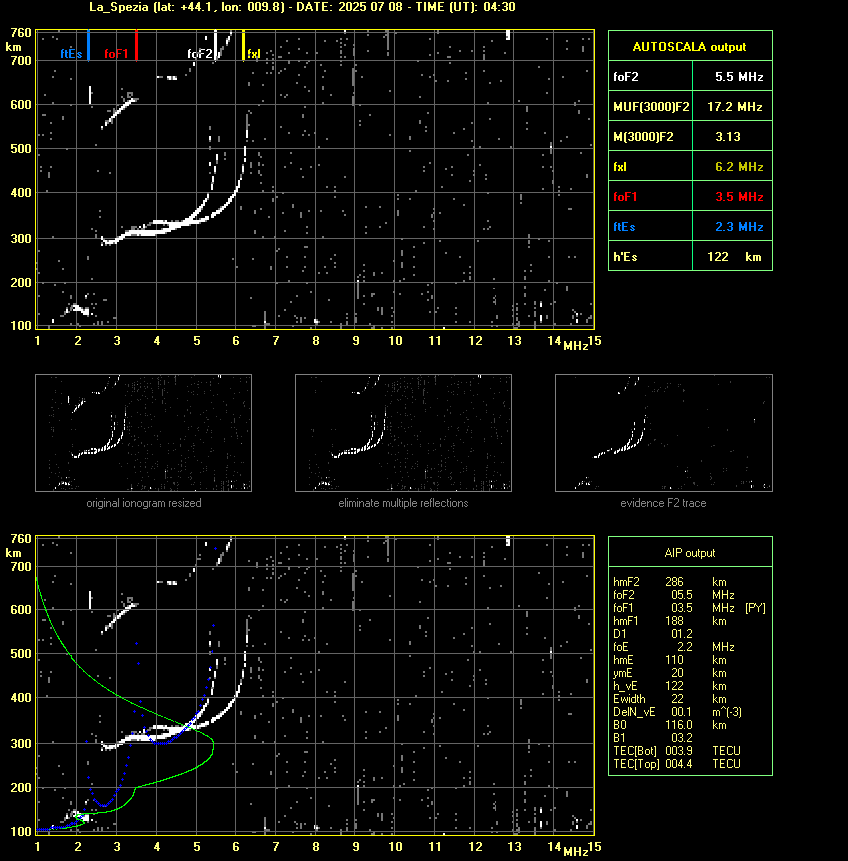Open the evidence F2 trace thumbnail
Screen dimensions: 848x861
pos(663,433)
